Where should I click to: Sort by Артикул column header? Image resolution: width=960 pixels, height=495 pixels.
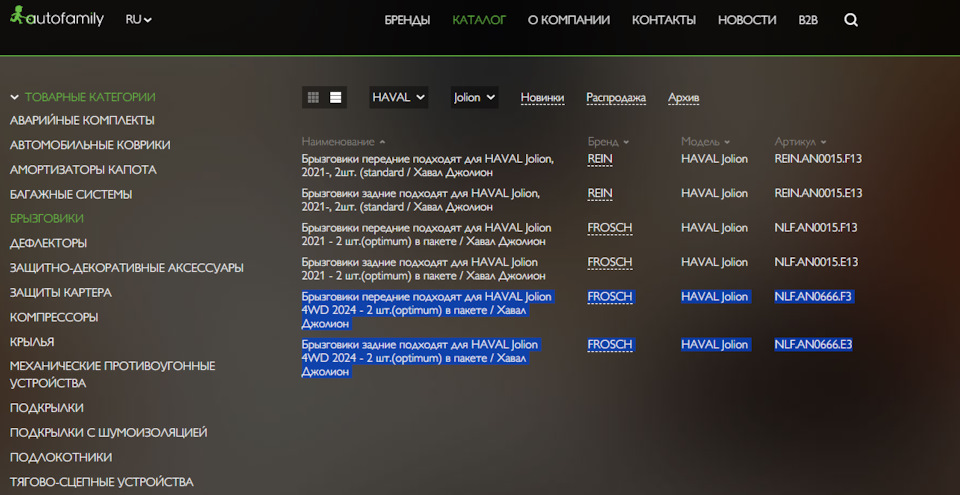[x=800, y=142]
